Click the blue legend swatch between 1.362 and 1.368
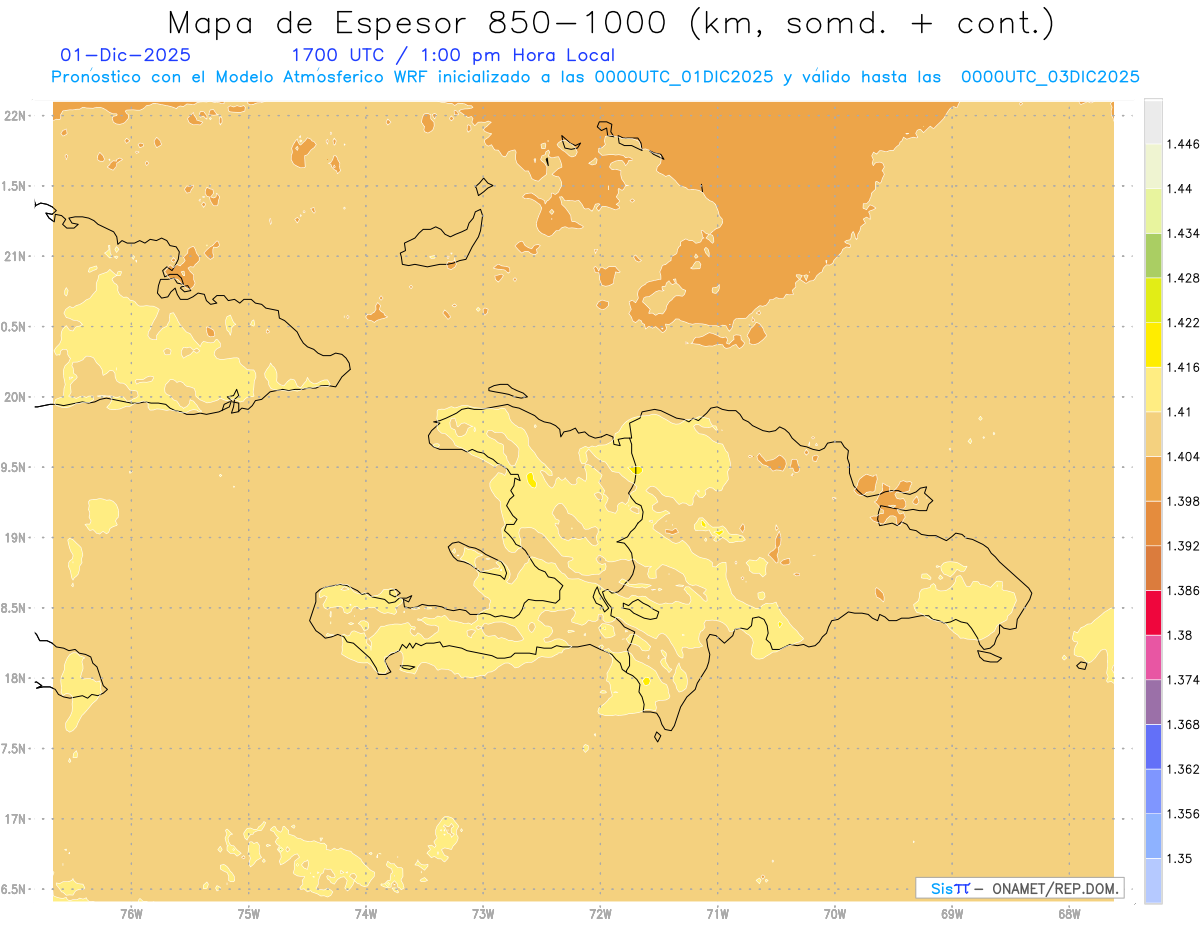1200x927 pixels. 1153,747
